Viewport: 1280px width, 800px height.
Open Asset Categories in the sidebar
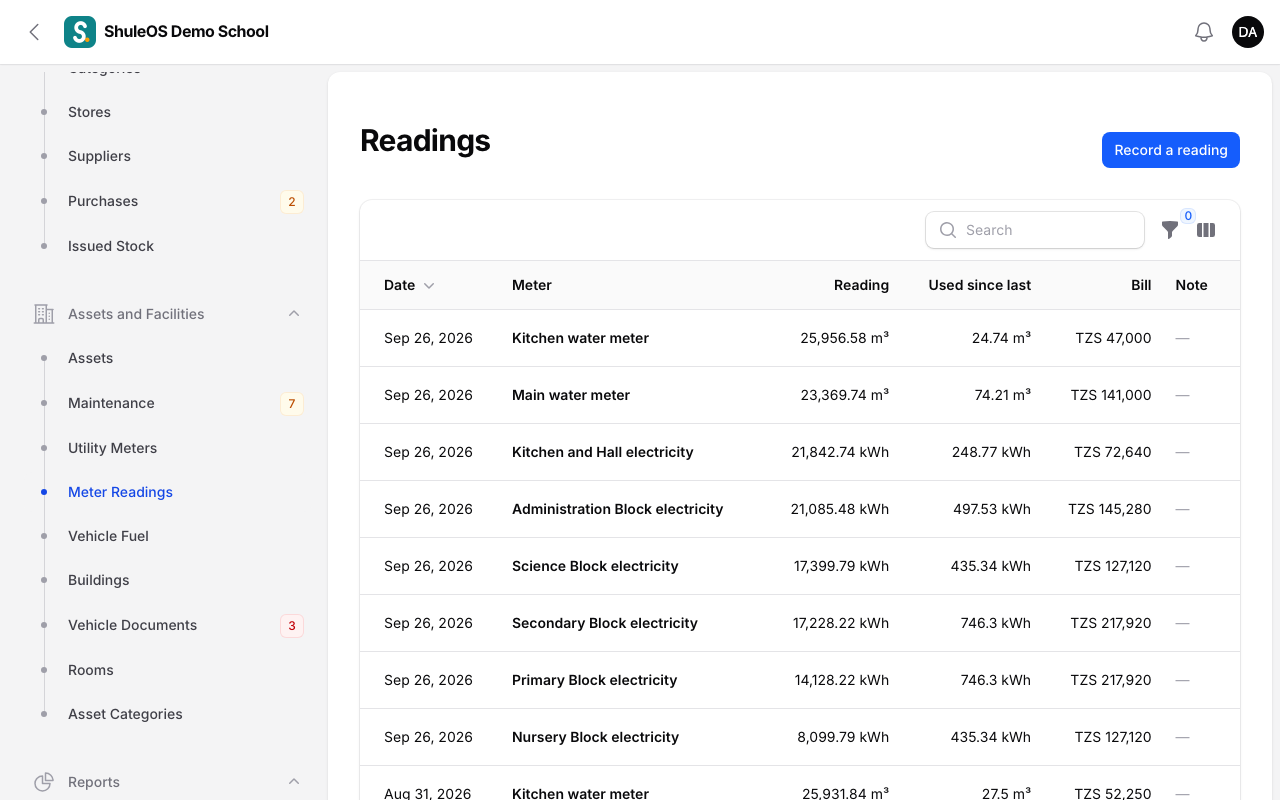125,714
